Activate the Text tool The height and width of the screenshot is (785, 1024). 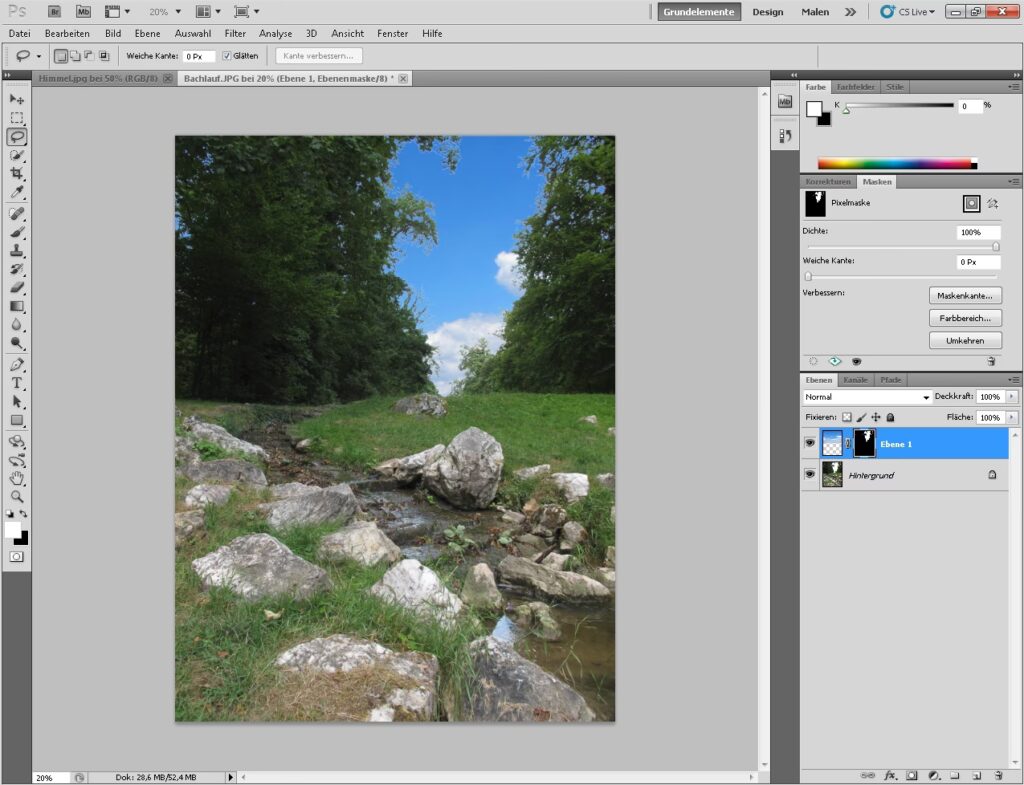click(17, 383)
